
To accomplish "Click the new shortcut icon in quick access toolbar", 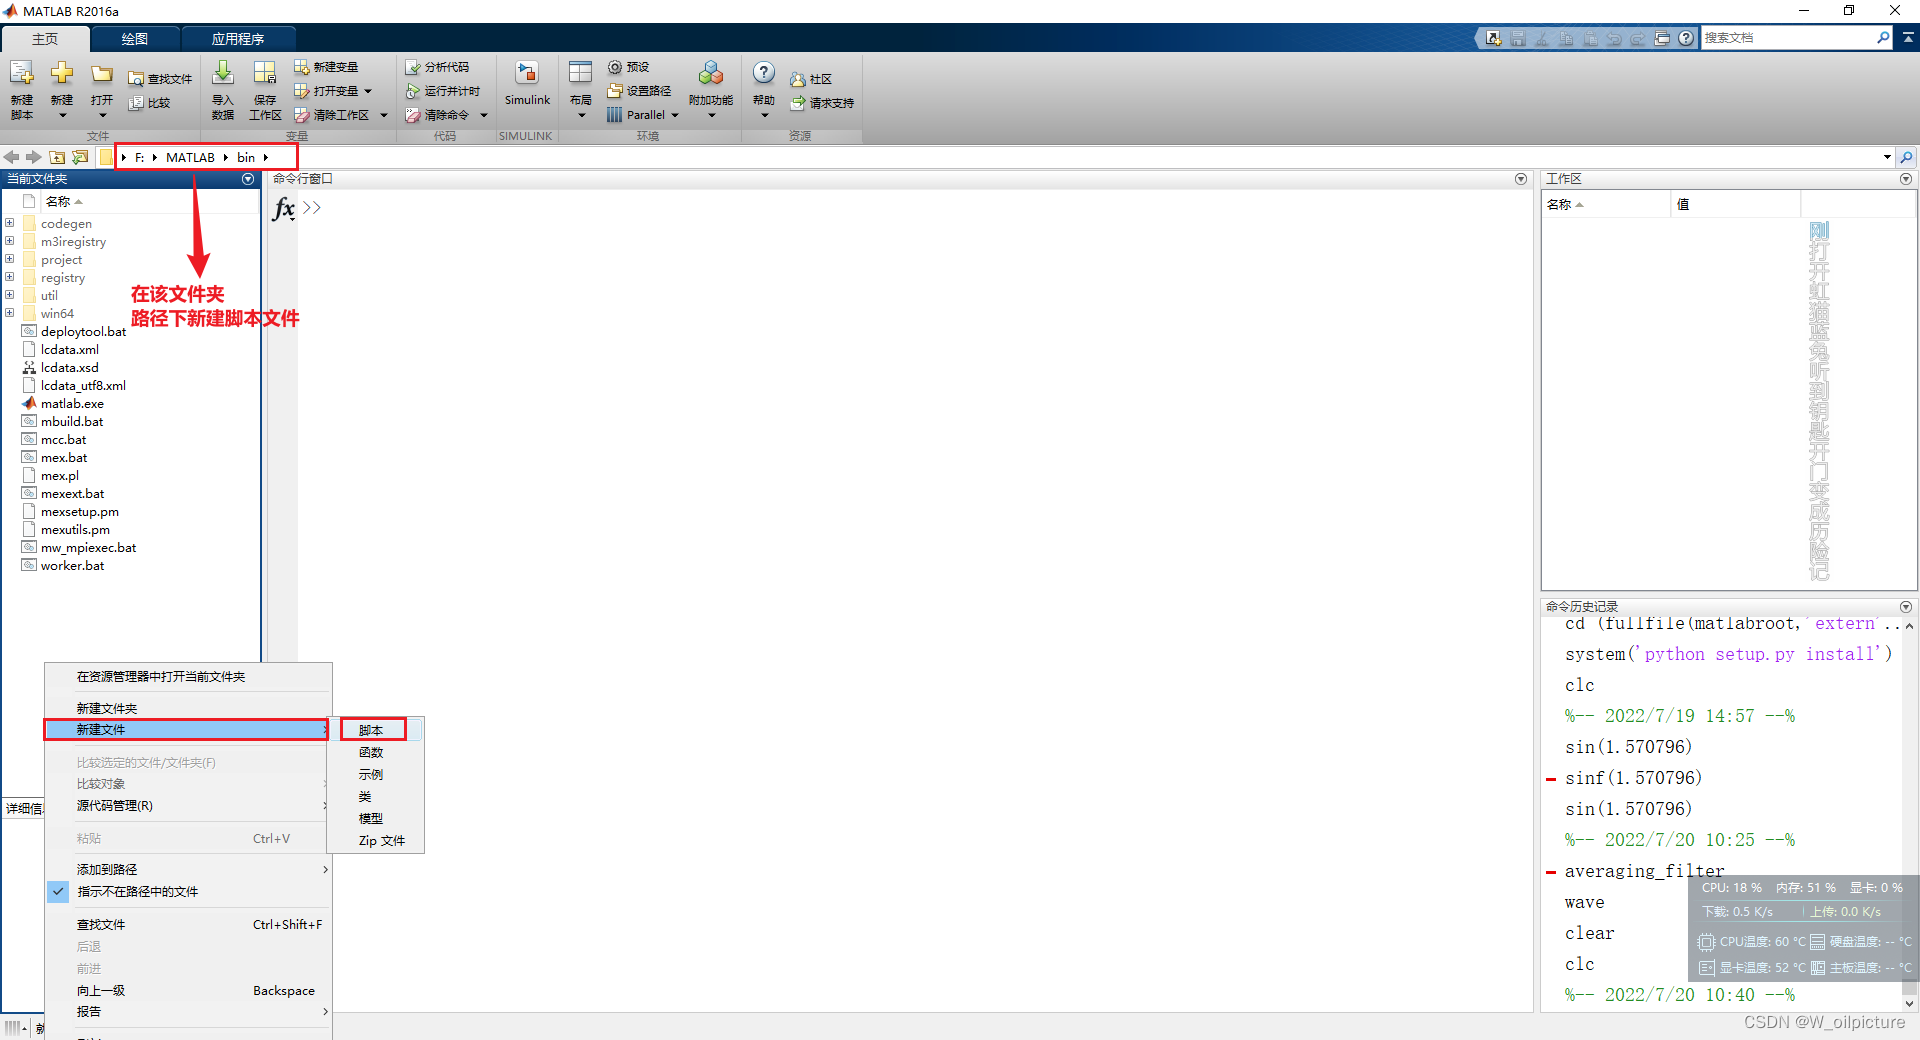I will (1493, 38).
